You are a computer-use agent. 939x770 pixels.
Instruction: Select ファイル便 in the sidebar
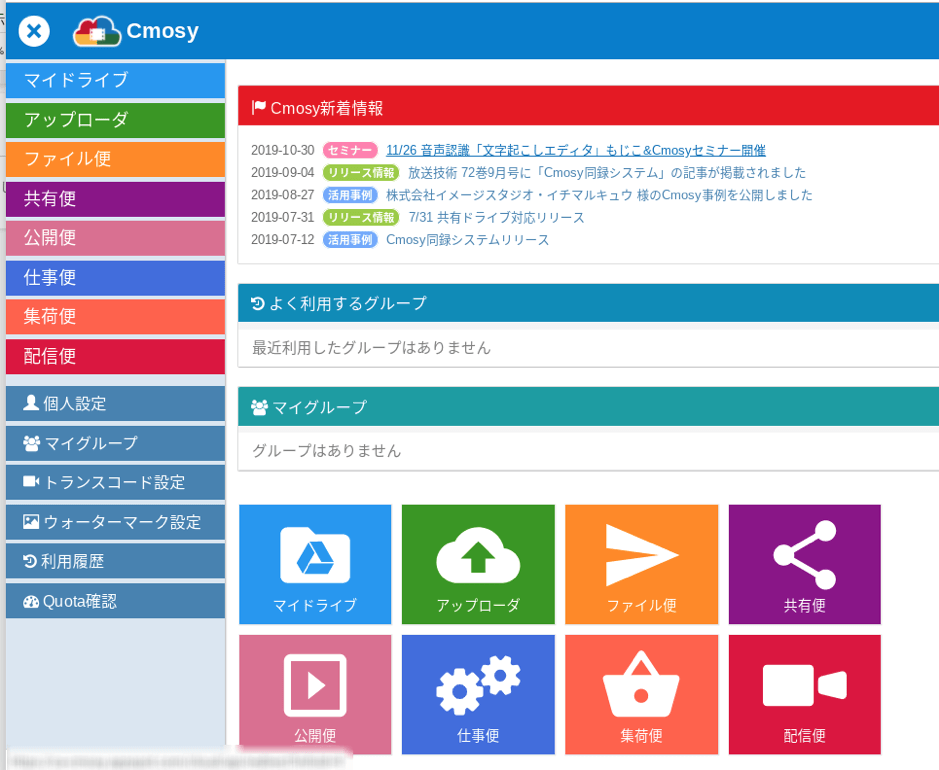[116, 159]
